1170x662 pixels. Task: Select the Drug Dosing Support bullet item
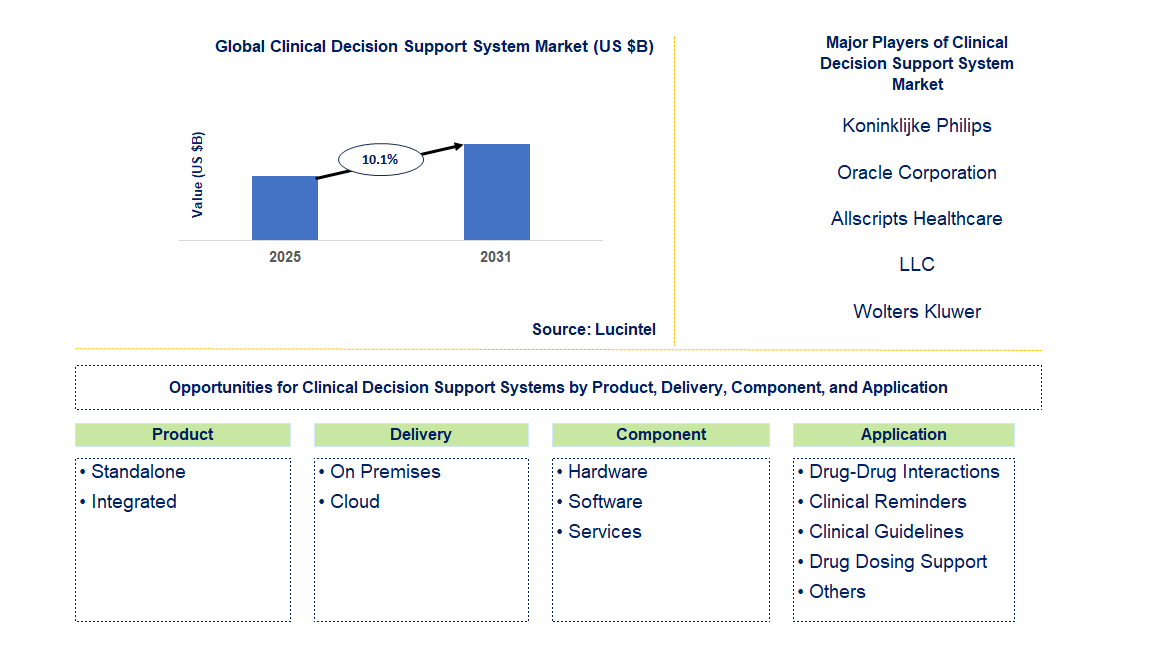coord(892,562)
